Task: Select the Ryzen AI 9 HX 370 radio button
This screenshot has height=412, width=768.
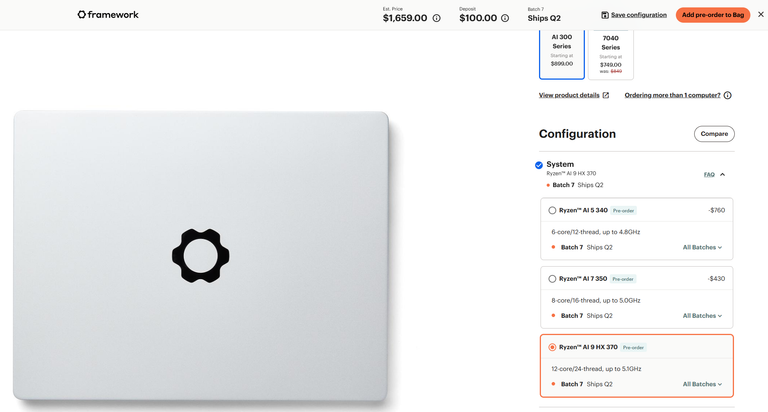Action: pyautogui.click(x=552, y=347)
